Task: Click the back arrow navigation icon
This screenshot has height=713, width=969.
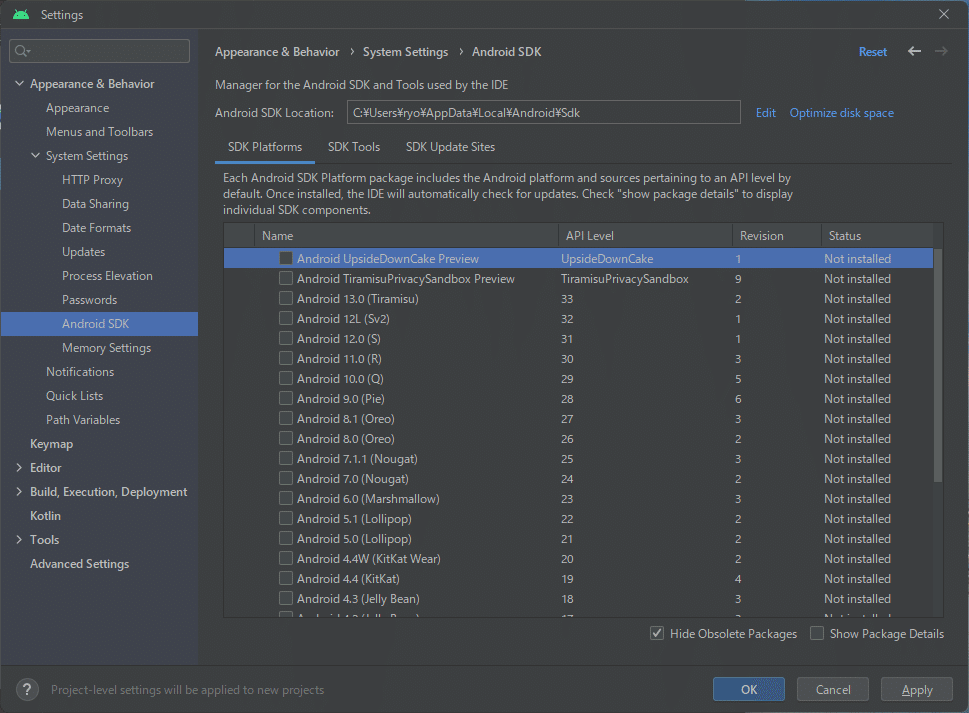Action: (914, 51)
